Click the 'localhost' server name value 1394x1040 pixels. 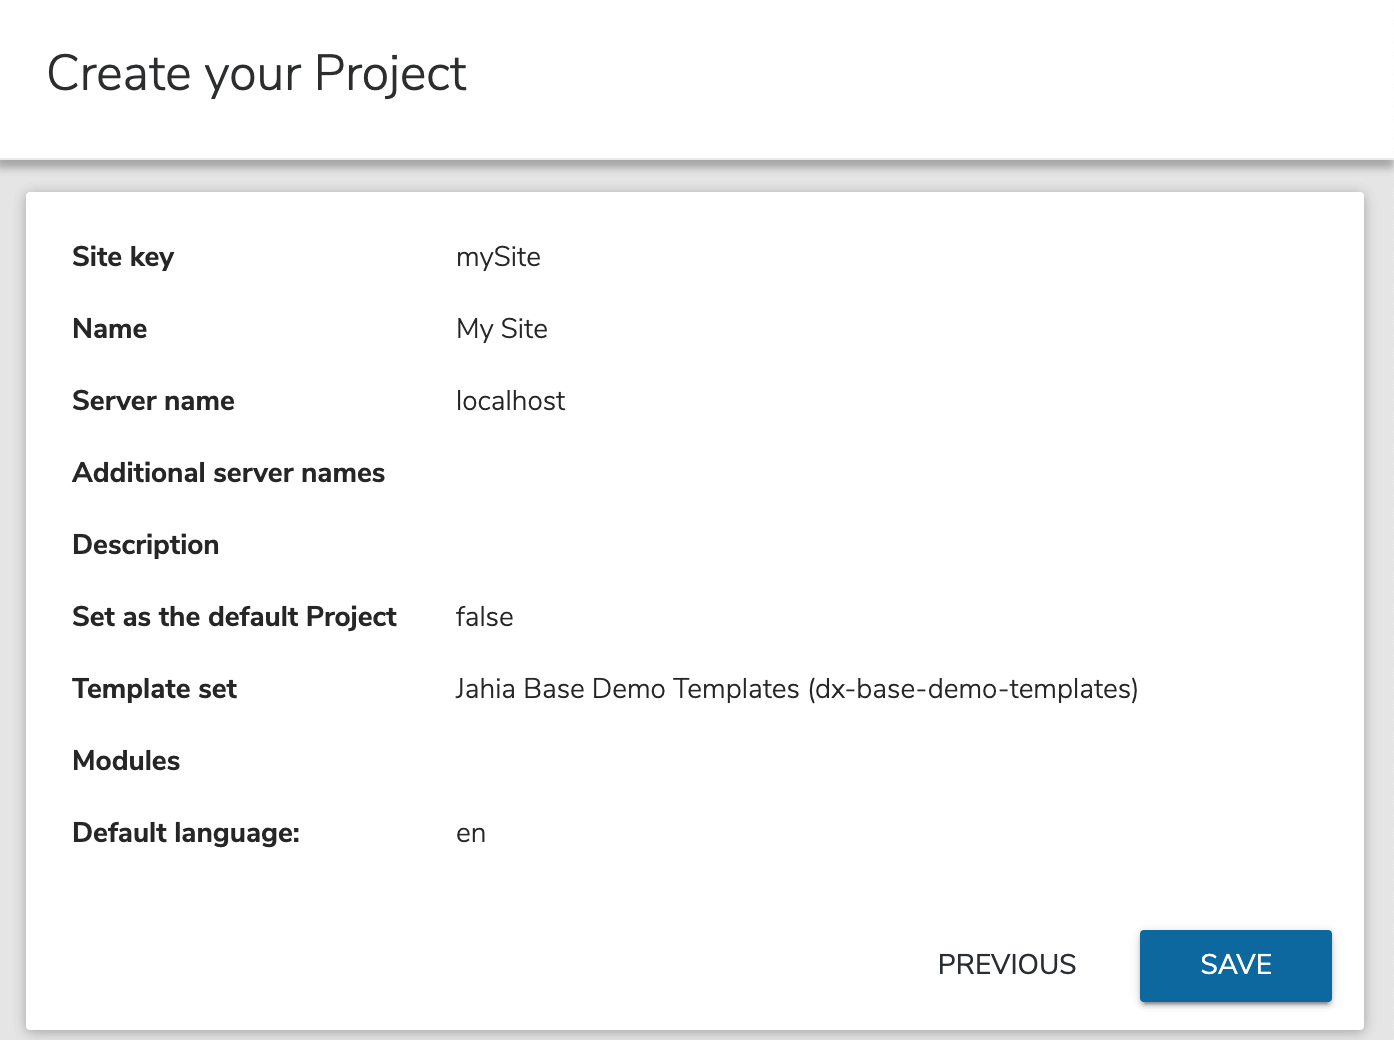[x=510, y=401]
